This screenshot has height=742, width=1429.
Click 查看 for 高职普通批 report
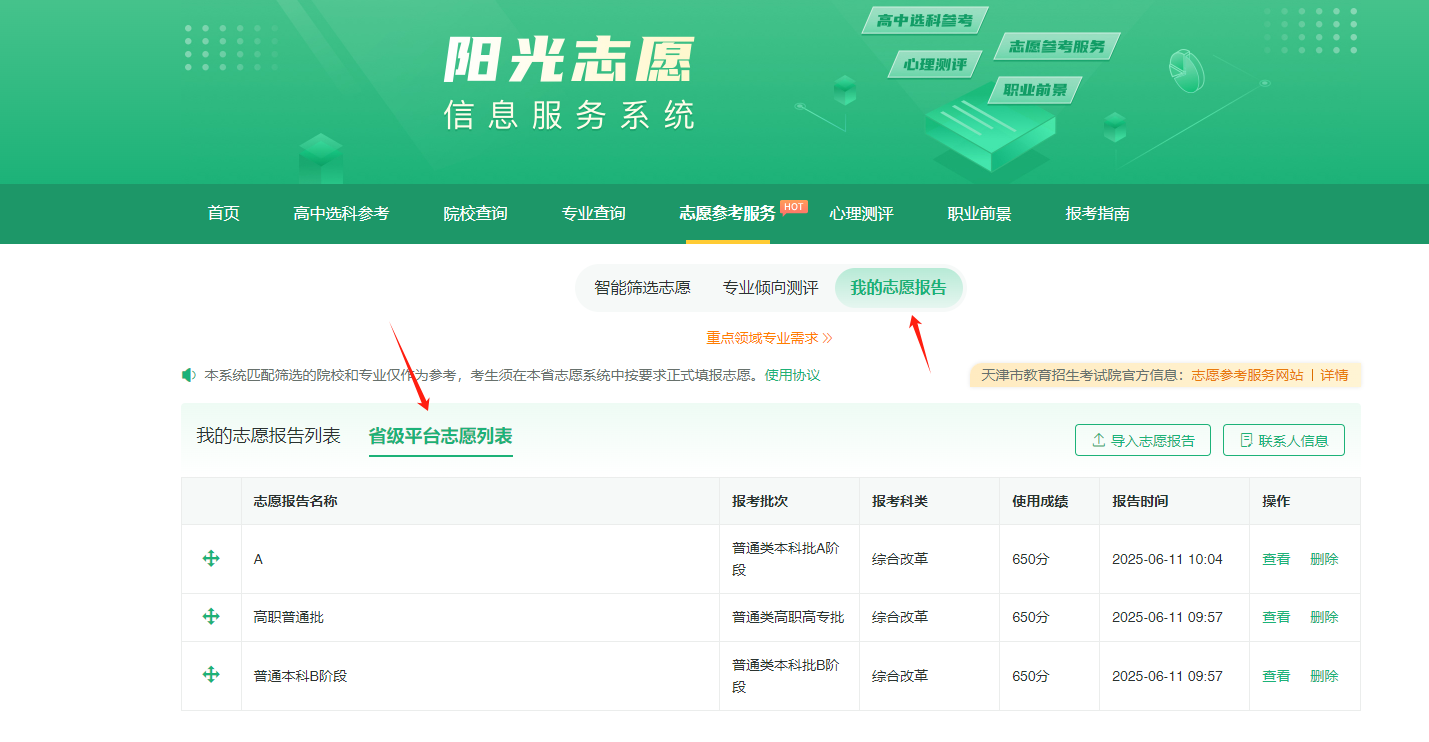pos(1276,617)
